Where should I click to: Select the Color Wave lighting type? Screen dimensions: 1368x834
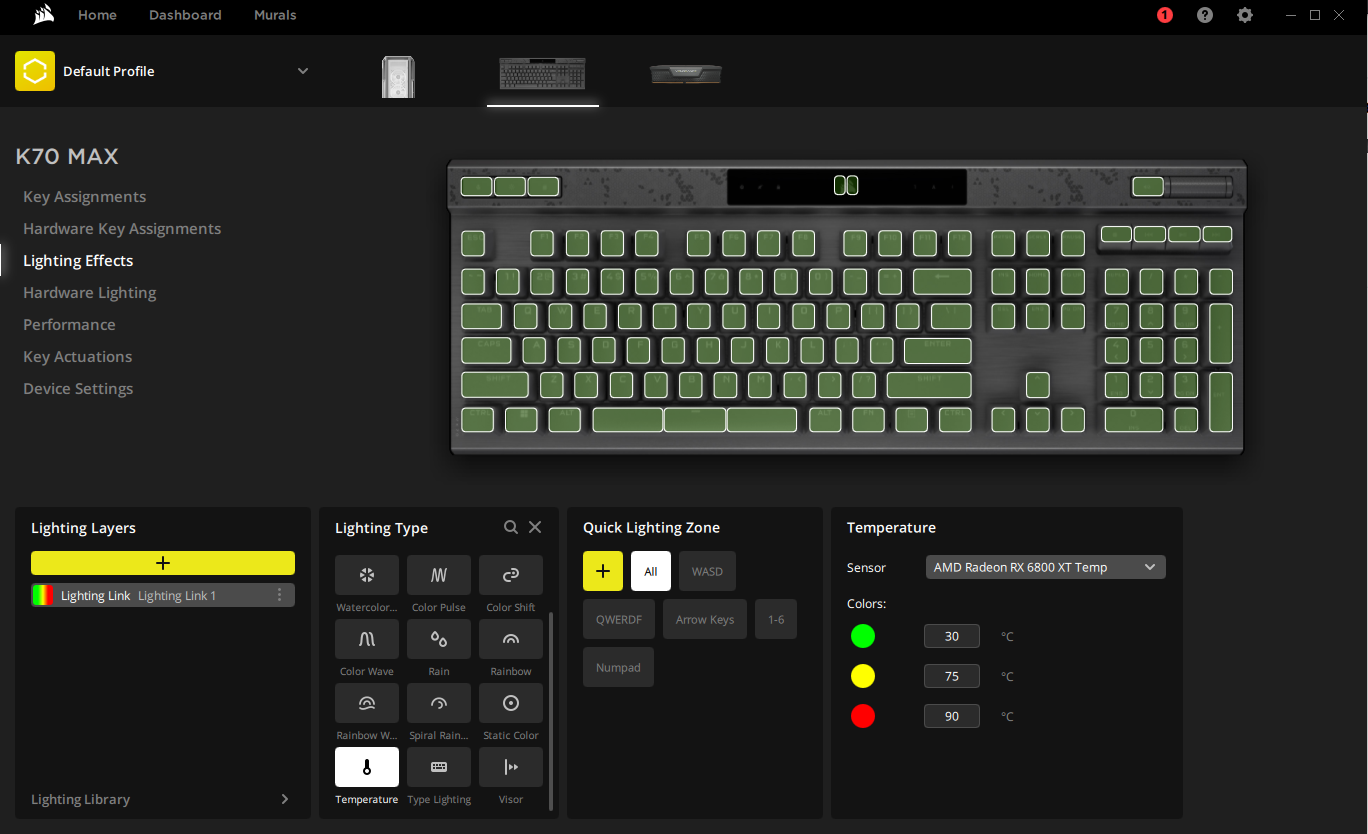point(367,639)
